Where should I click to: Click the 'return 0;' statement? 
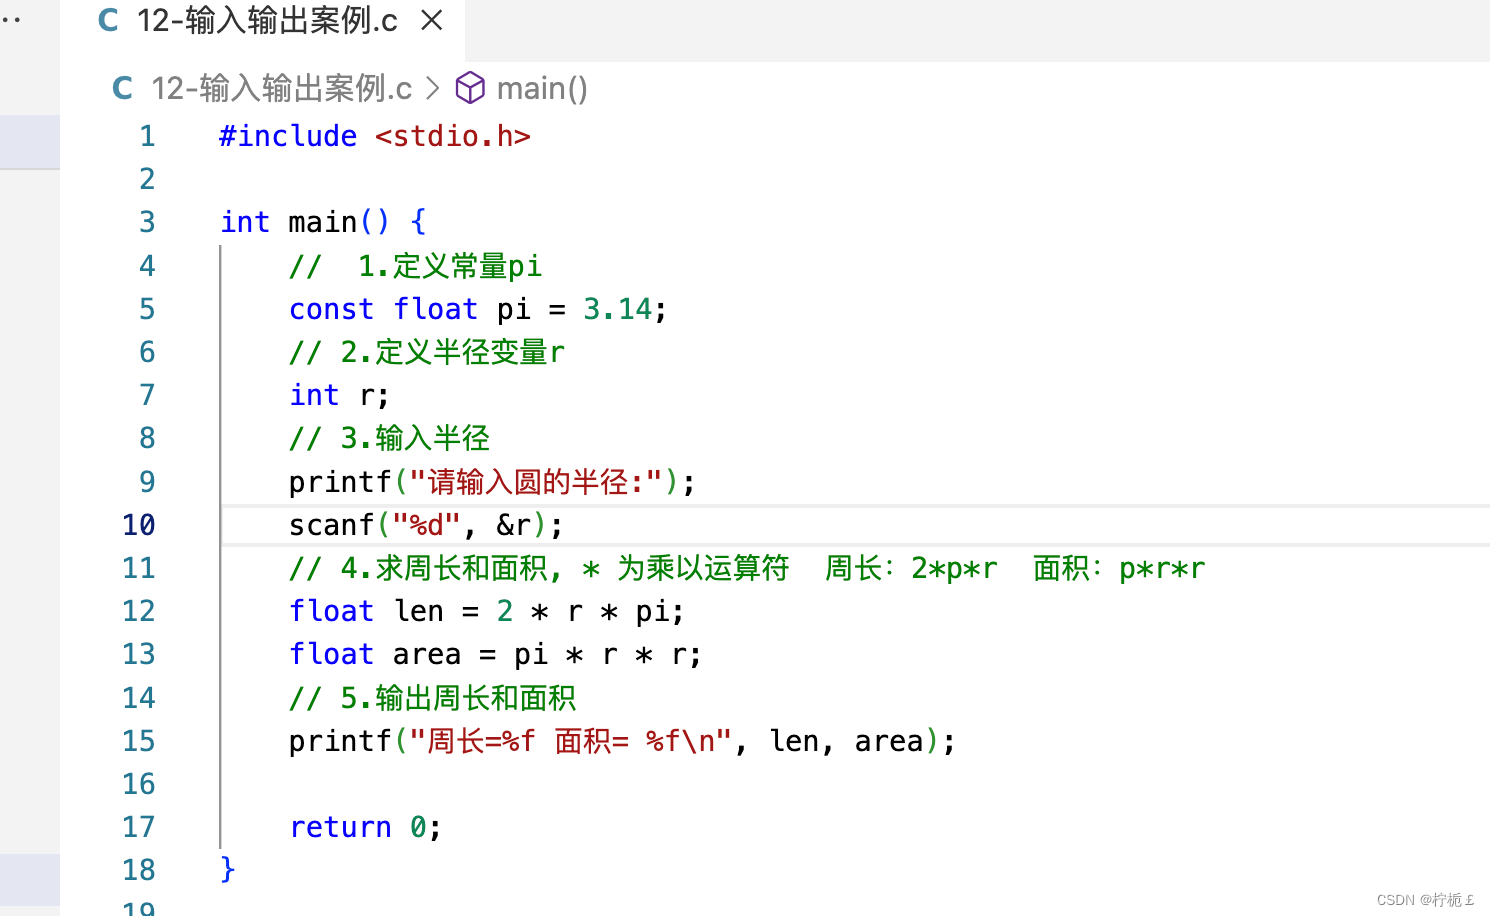(x=365, y=827)
